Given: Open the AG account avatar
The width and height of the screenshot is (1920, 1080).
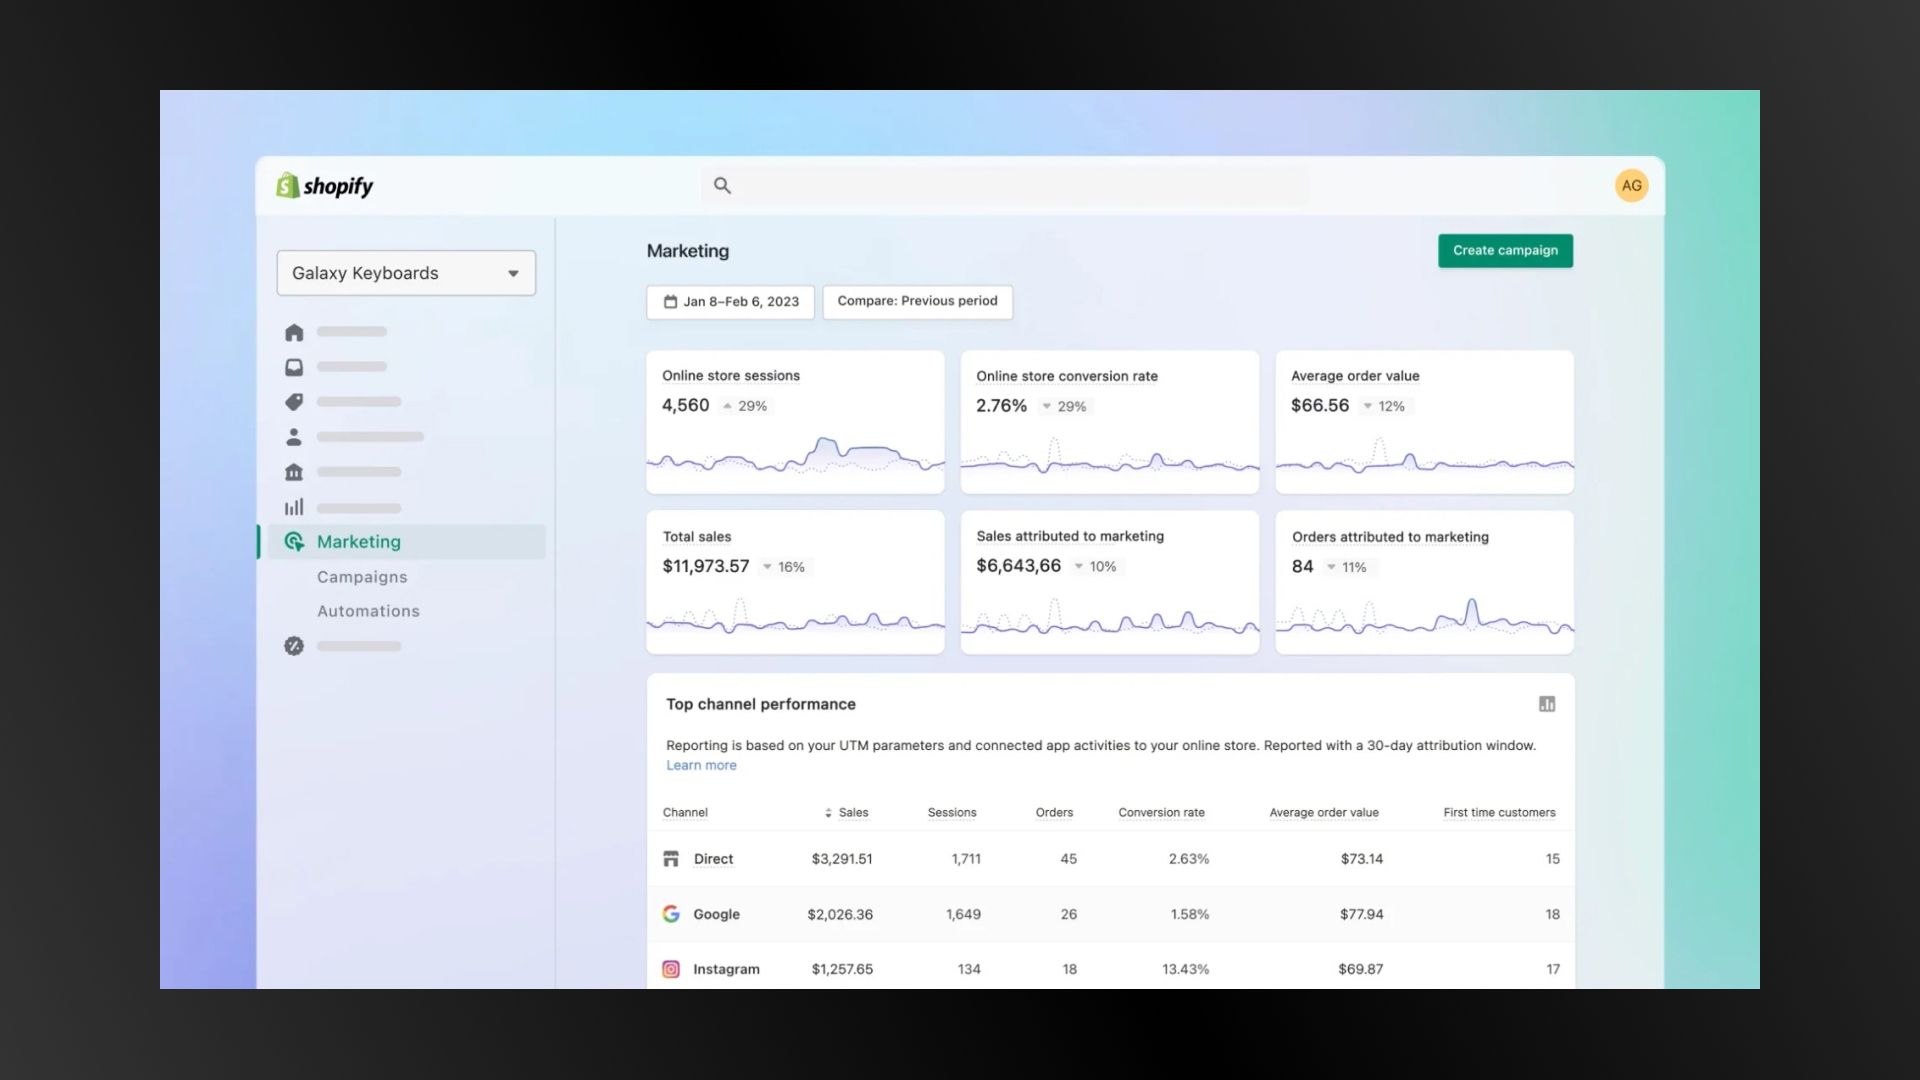Looking at the screenshot, I should pos(1631,185).
